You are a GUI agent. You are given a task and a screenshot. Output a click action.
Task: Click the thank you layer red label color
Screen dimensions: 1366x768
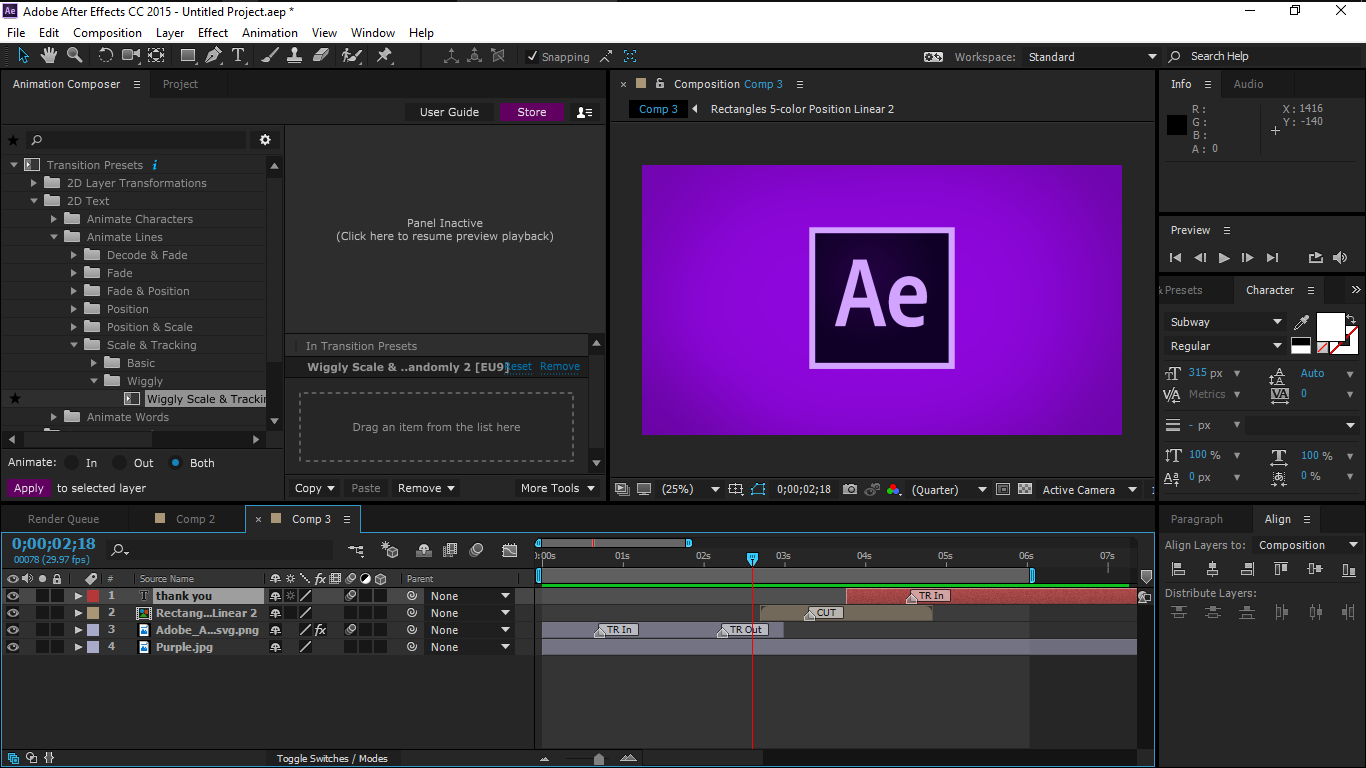93,596
